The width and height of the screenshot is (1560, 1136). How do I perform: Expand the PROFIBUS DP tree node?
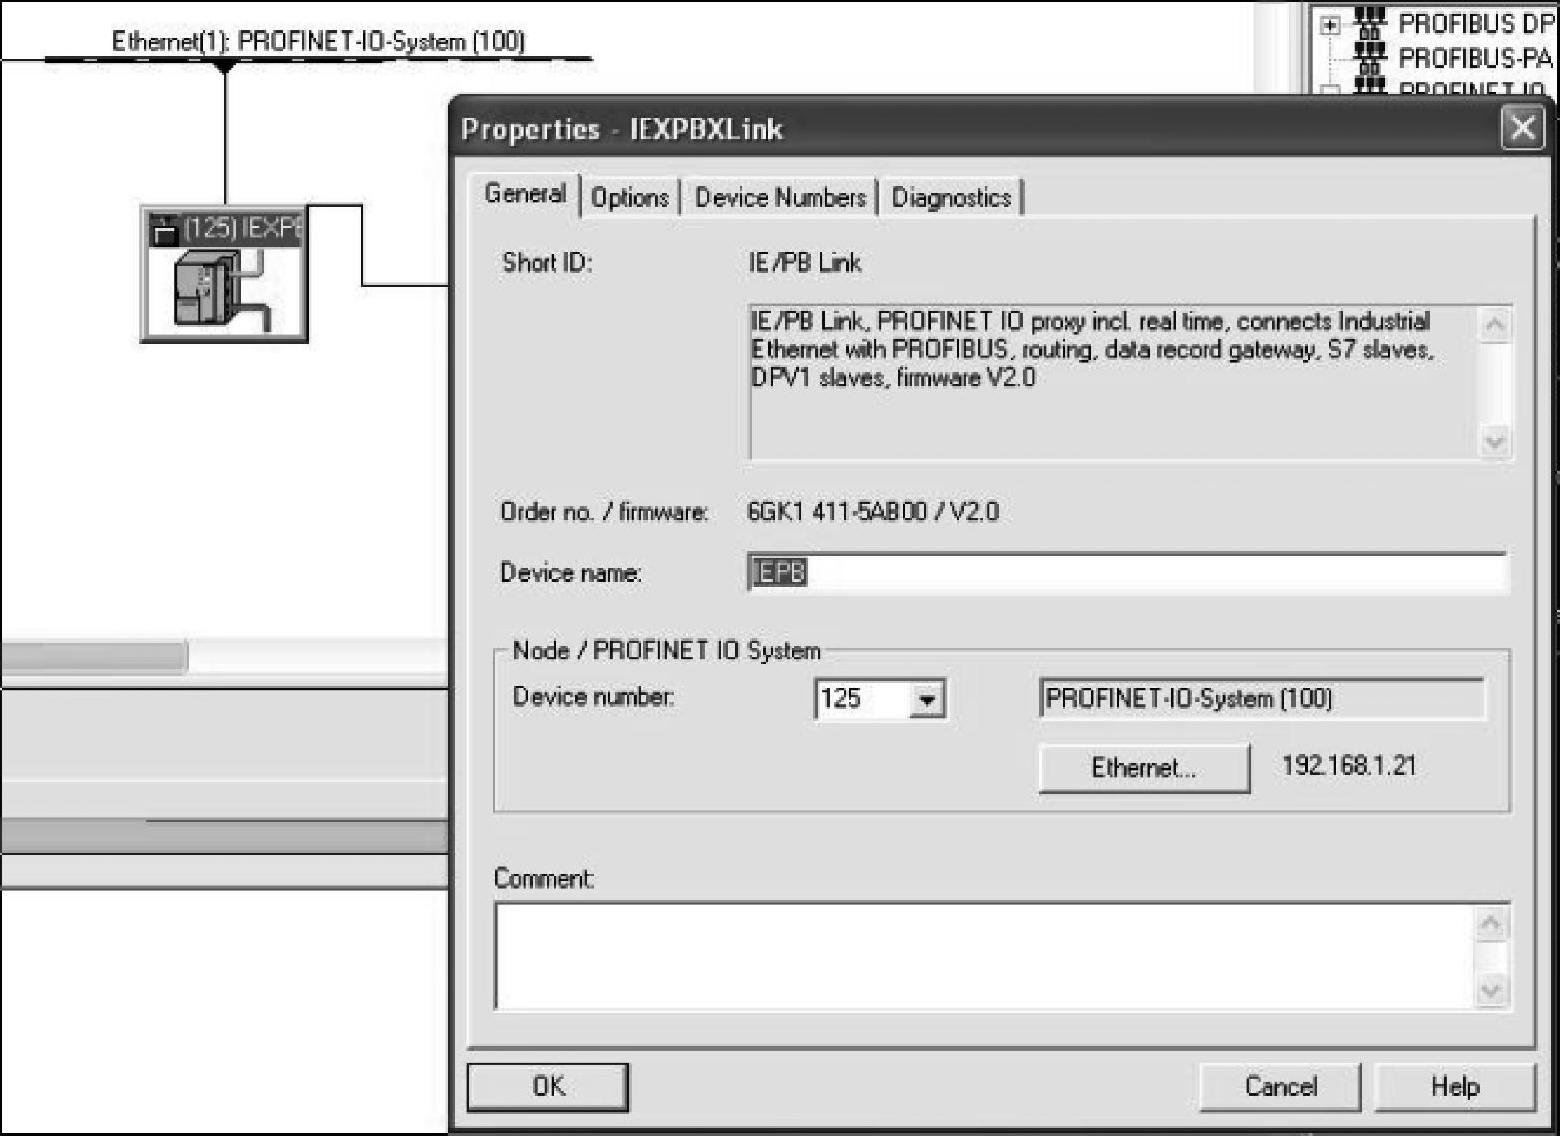[x=1330, y=25]
